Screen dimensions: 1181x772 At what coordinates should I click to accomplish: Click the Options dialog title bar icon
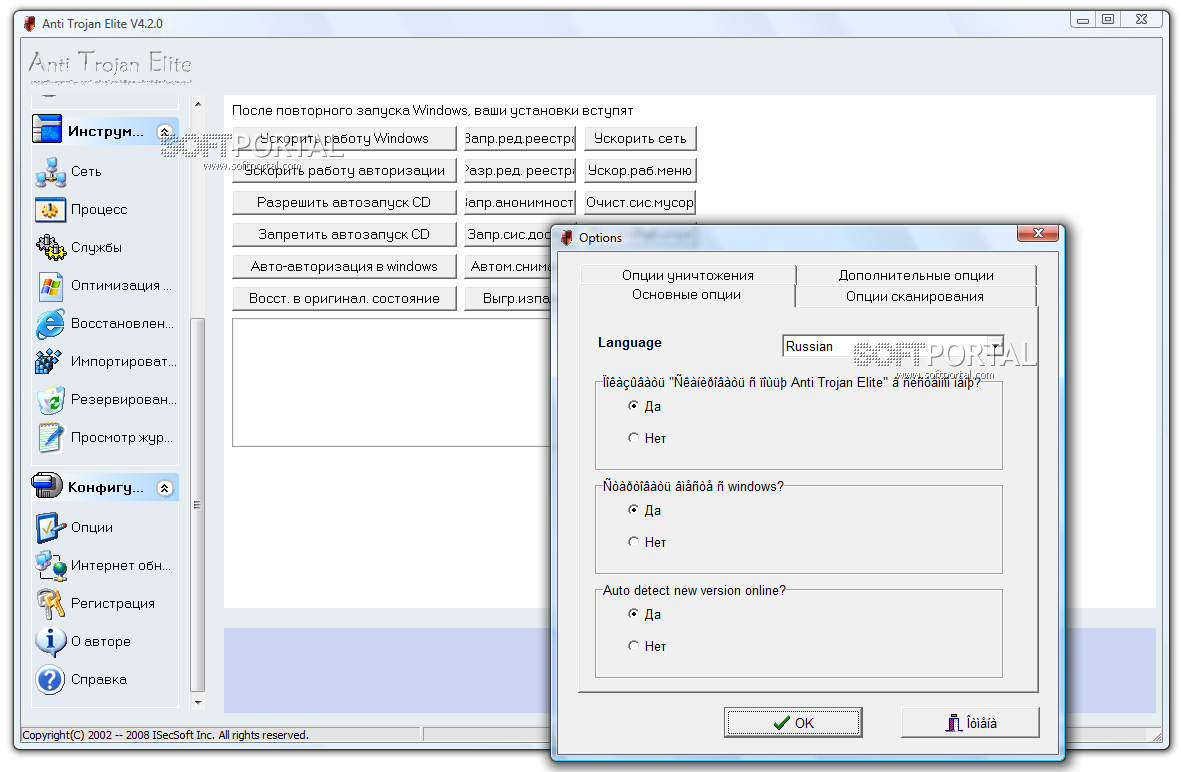pos(566,238)
